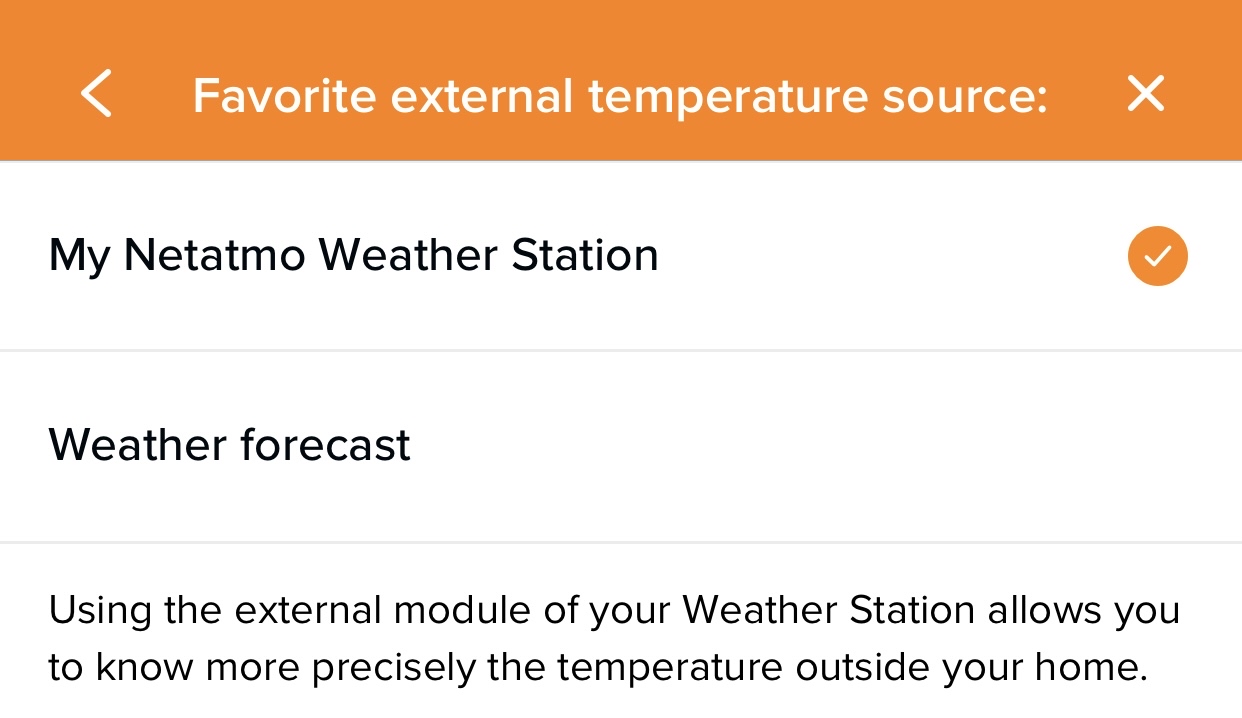Screen dimensions: 1242x718
Task: Tap the word forecast in second option
Action: tap(324, 445)
